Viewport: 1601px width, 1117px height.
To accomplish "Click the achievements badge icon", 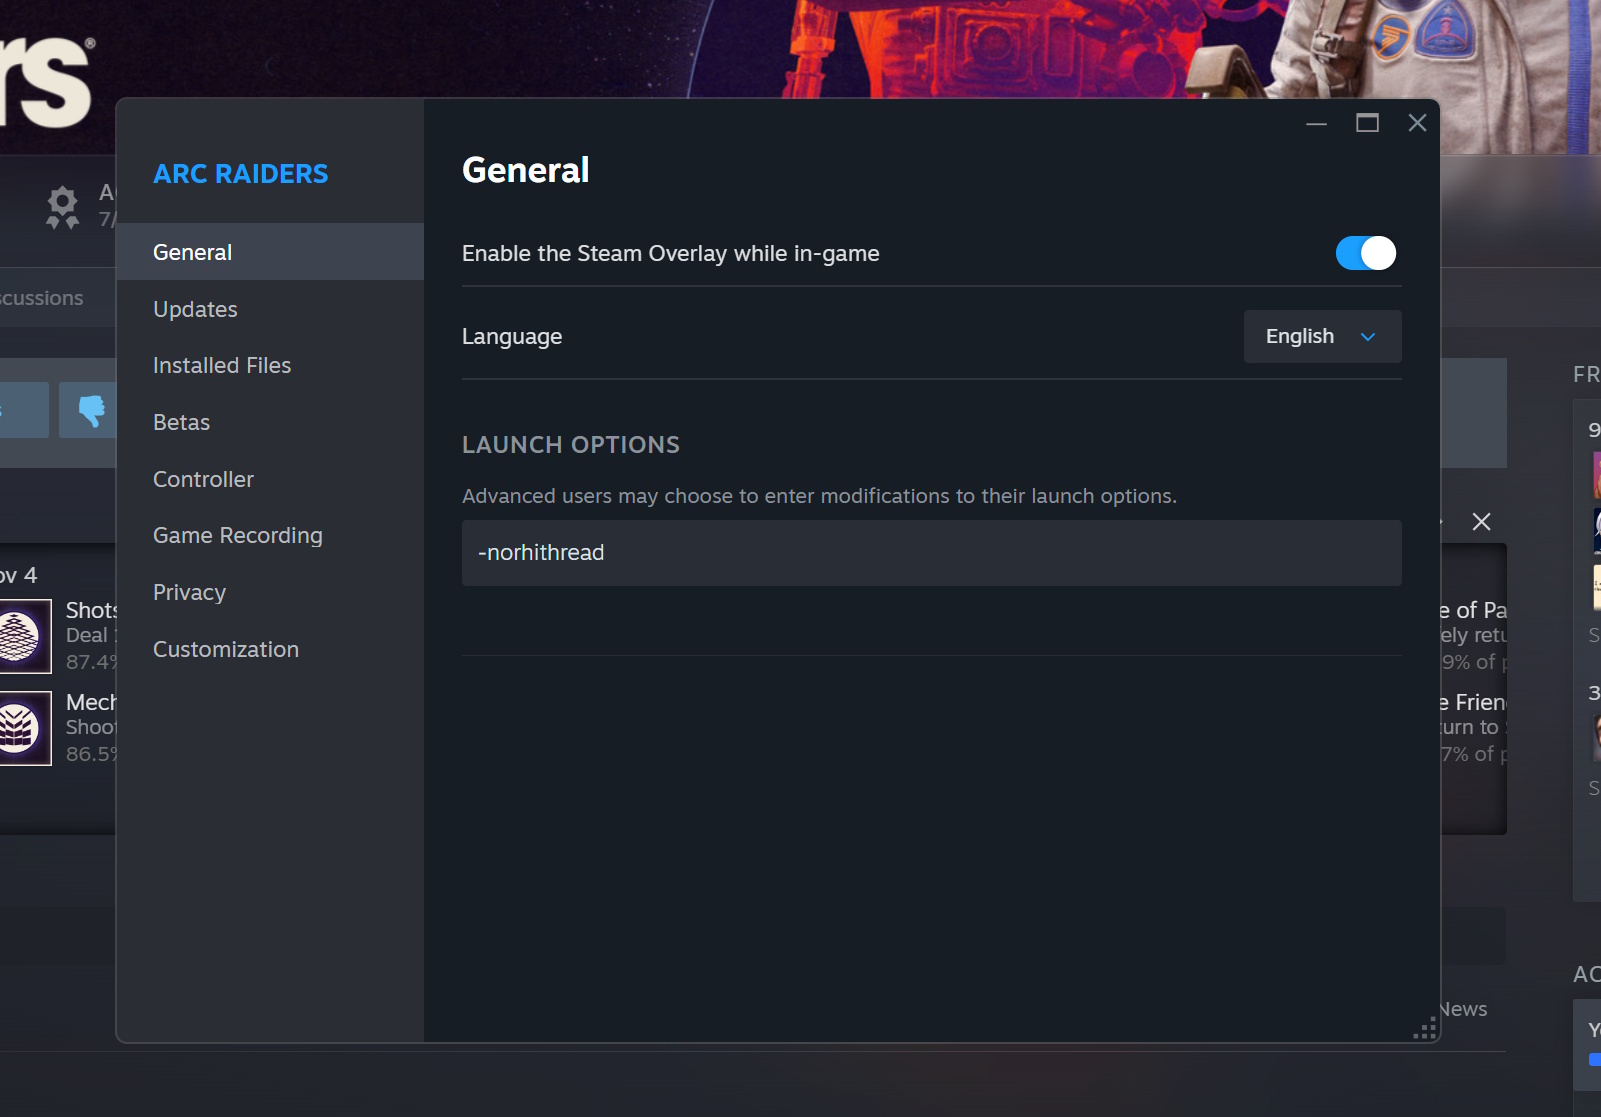I will click(x=61, y=207).
